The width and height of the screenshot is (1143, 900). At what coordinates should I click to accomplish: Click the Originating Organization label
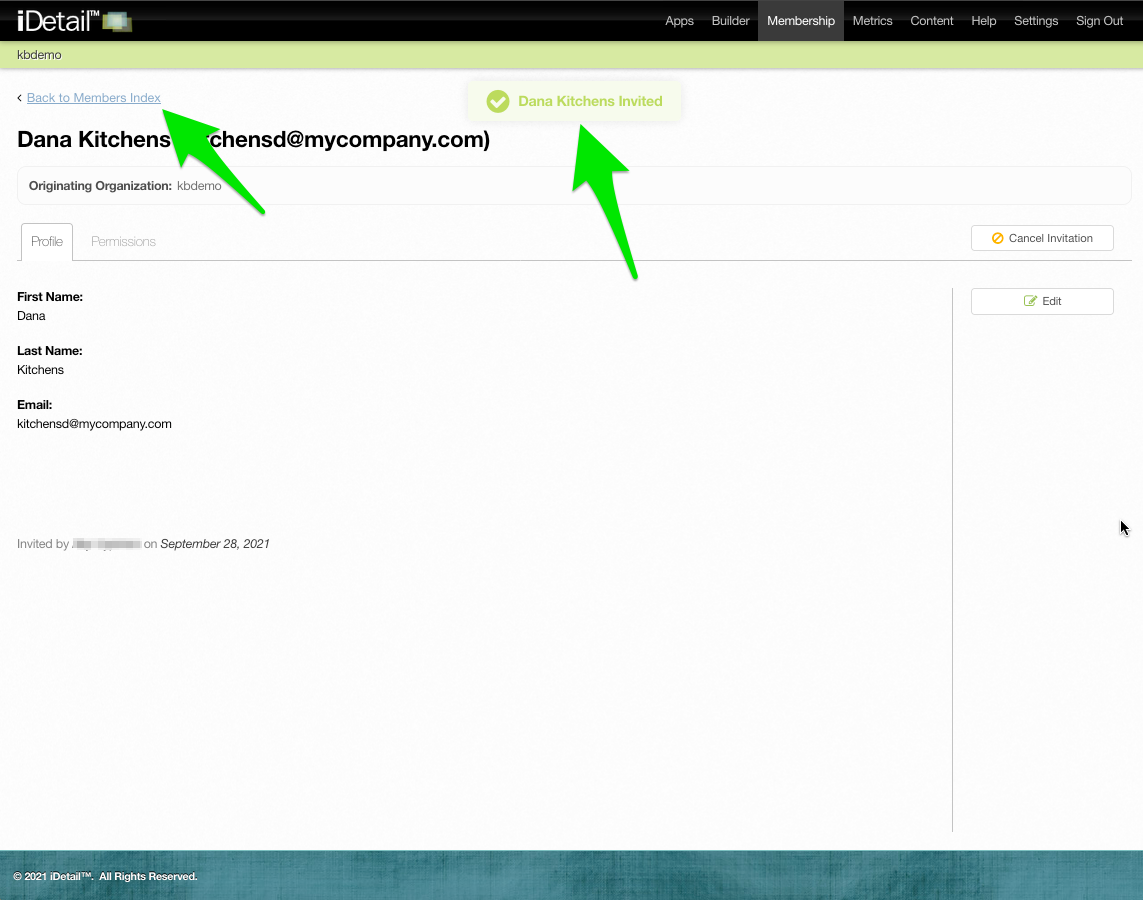100,186
